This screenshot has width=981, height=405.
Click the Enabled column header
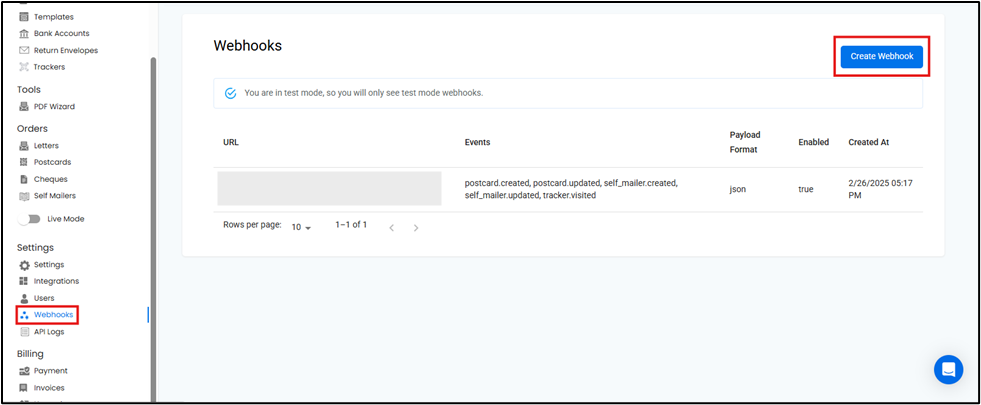click(813, 142)
